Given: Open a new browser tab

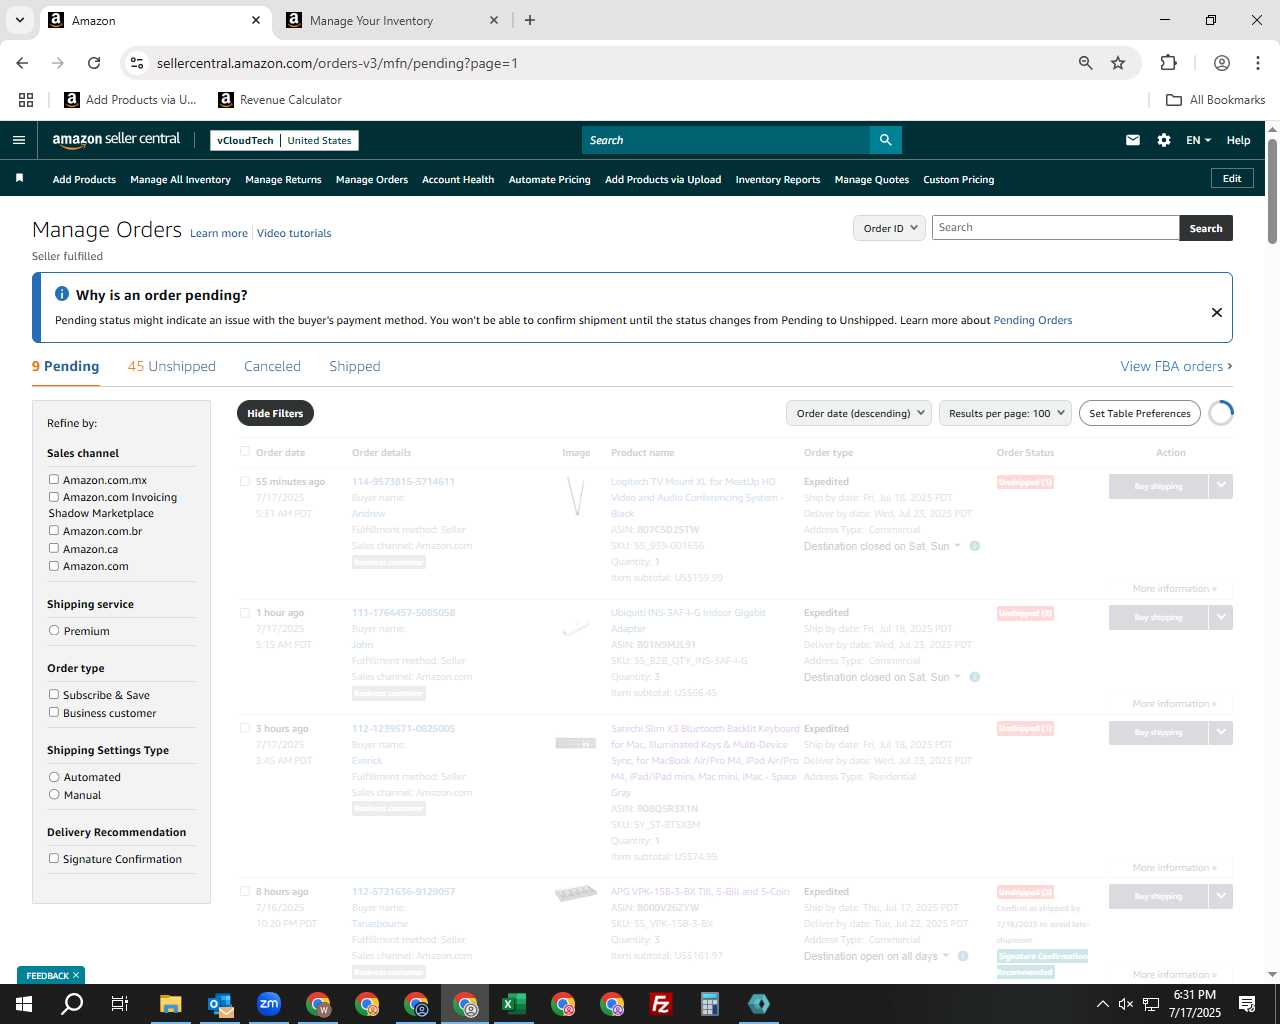Looking at the screenshot, I should 530,20.
